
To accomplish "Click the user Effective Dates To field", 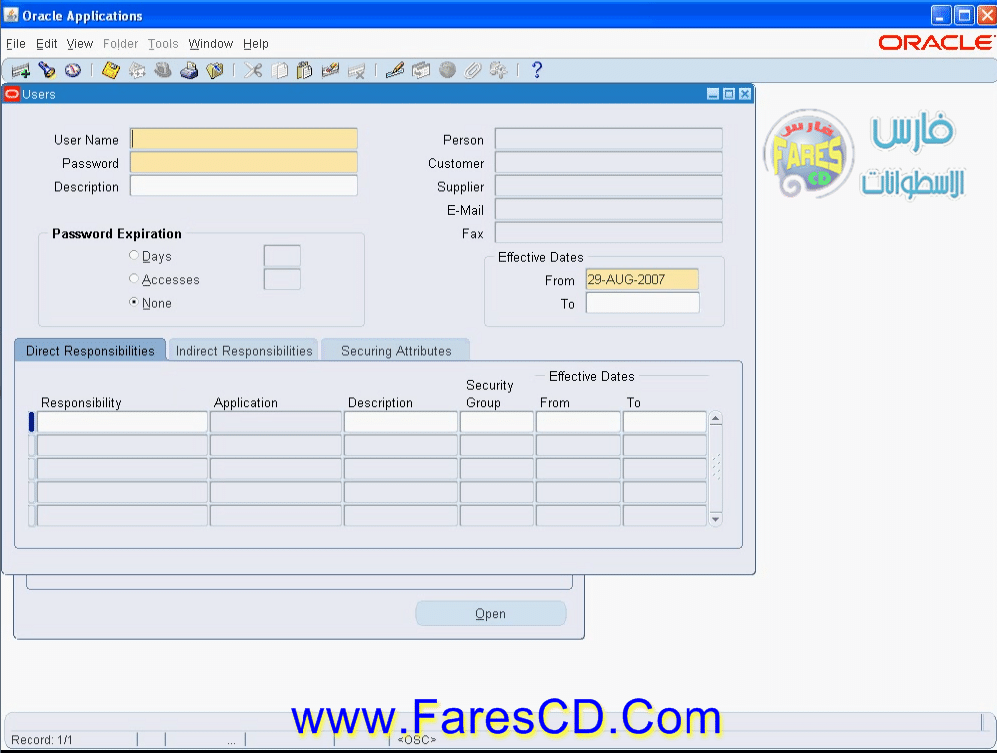I will [x=642, y=303].
